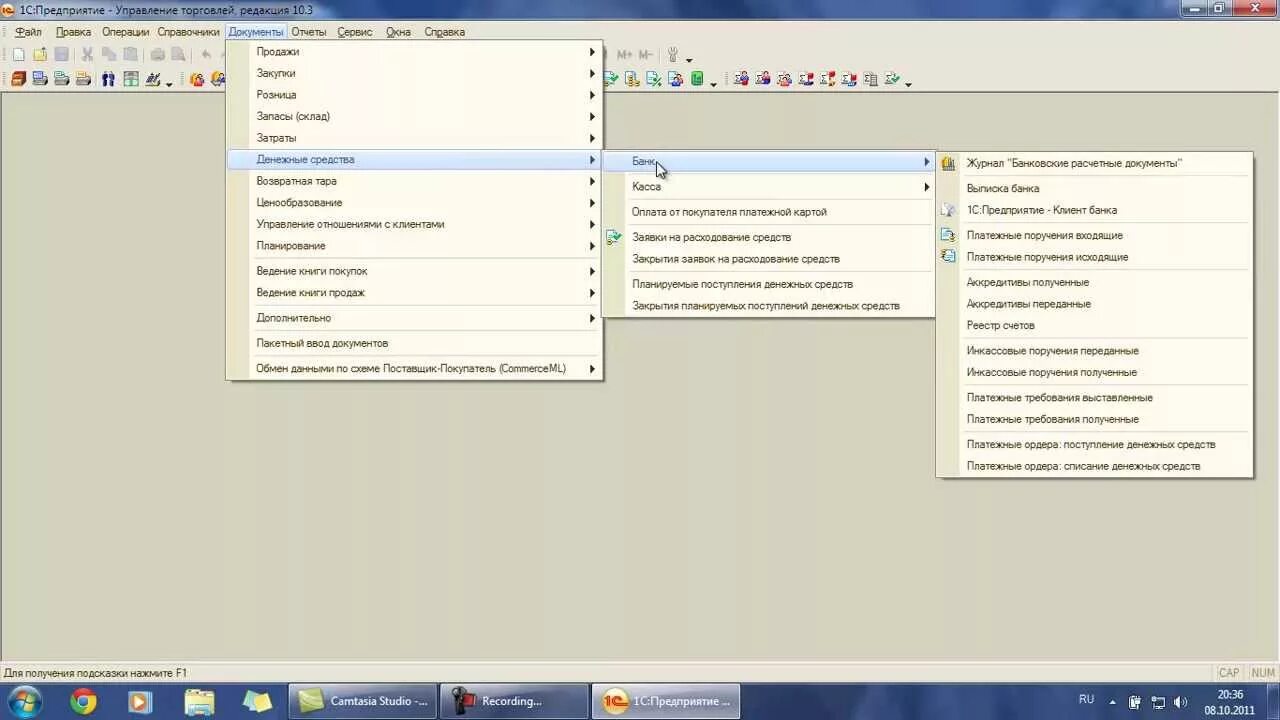Viewport: 1280px width, 720px height.
Task: Select Управление отношениями с клиентами item
Action: click(415, 224)
